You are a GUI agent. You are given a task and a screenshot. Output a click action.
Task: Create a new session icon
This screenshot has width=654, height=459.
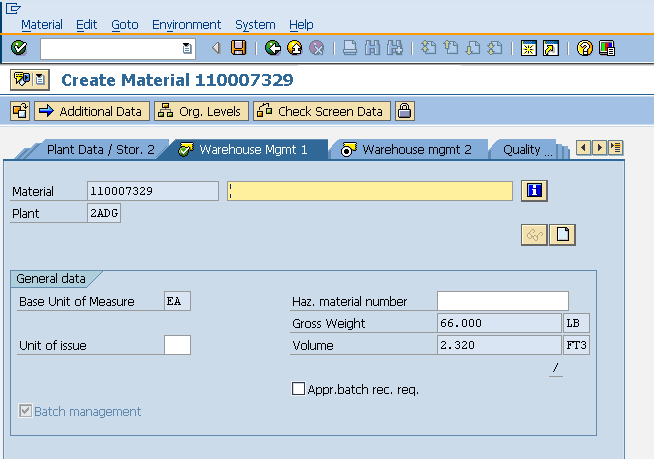coord(528,48)
